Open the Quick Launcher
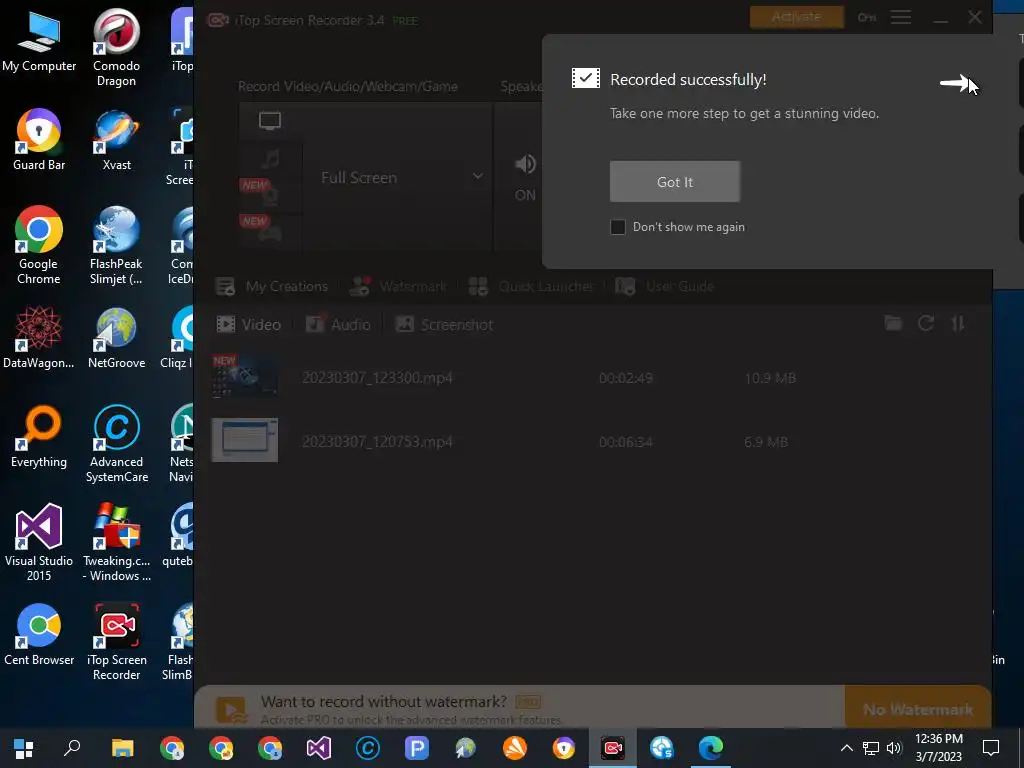This screenshot has width=1024, height=768. coord(531,286)
